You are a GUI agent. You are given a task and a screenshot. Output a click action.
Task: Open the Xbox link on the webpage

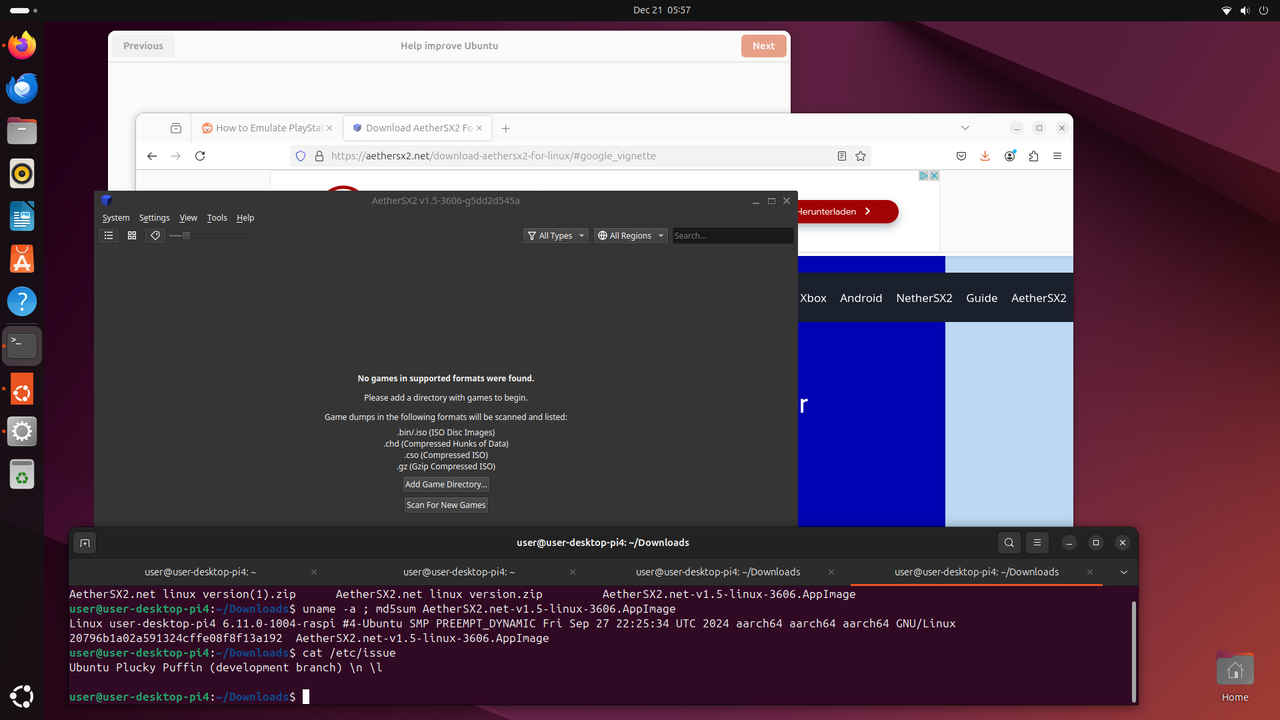click(813, 298)
